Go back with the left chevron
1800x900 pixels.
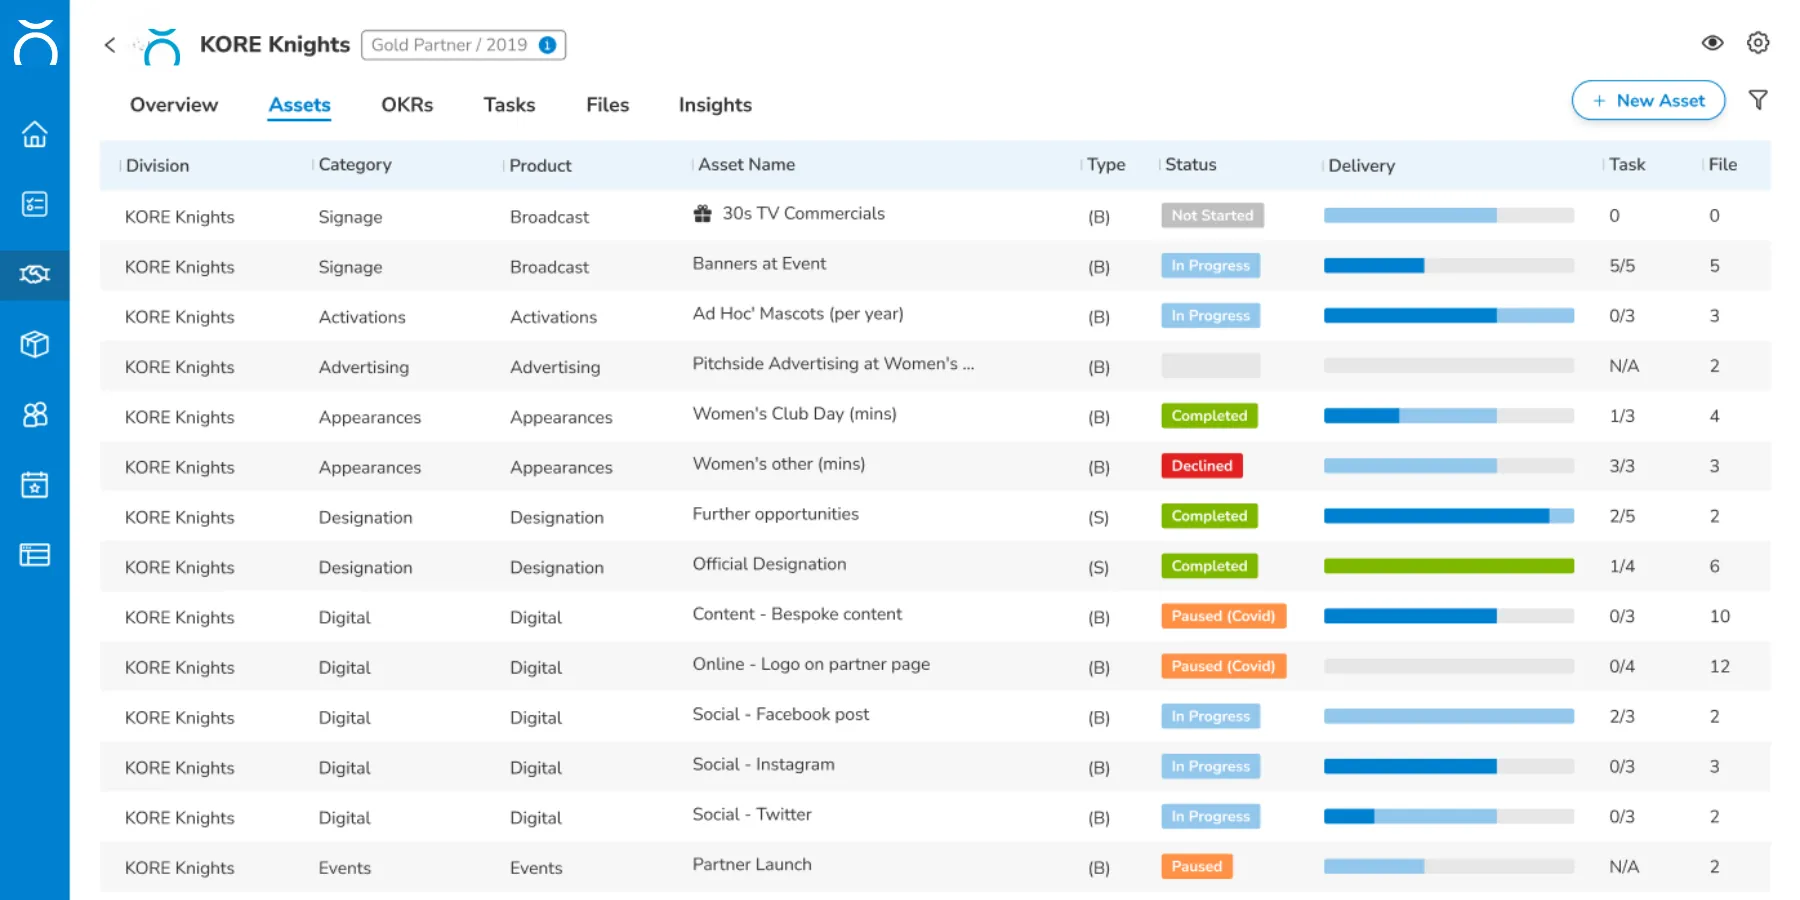click(x=110, y=45)
